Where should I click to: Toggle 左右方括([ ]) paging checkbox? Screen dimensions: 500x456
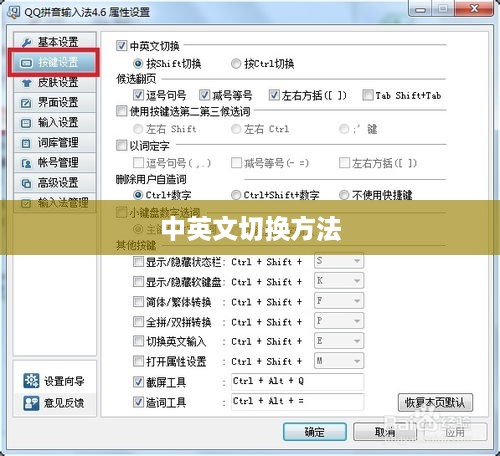(x=274, y=95)
